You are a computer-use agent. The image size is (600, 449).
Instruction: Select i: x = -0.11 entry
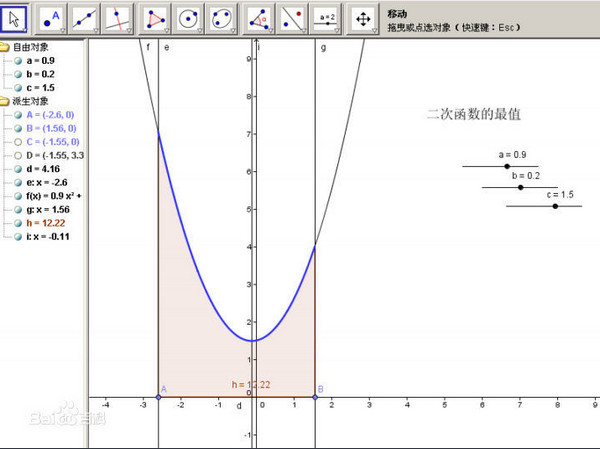[x=48, y=237]
